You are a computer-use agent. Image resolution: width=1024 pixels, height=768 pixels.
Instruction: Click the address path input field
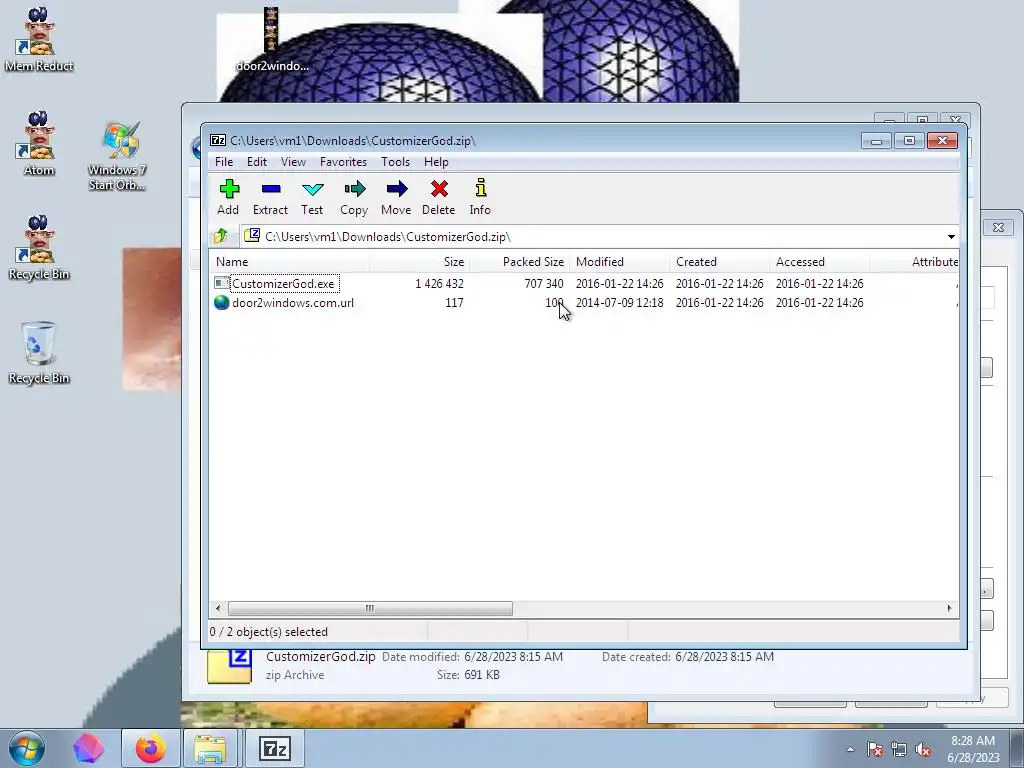tap(592, 236)
